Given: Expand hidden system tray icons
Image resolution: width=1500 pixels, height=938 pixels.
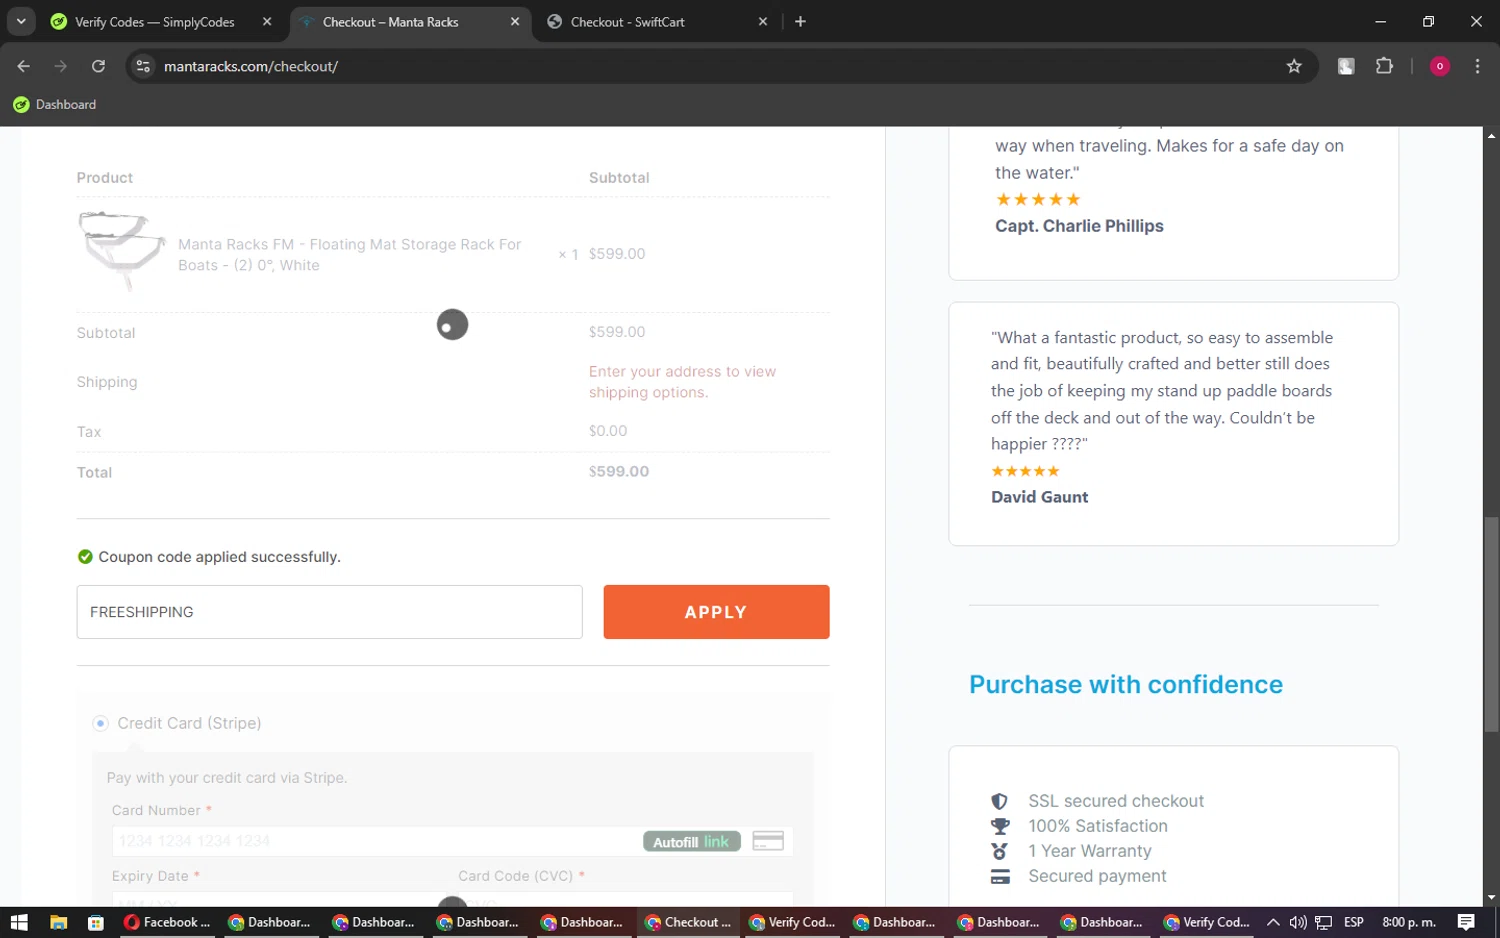Looking at the screenshot, I should [1273, 922].
